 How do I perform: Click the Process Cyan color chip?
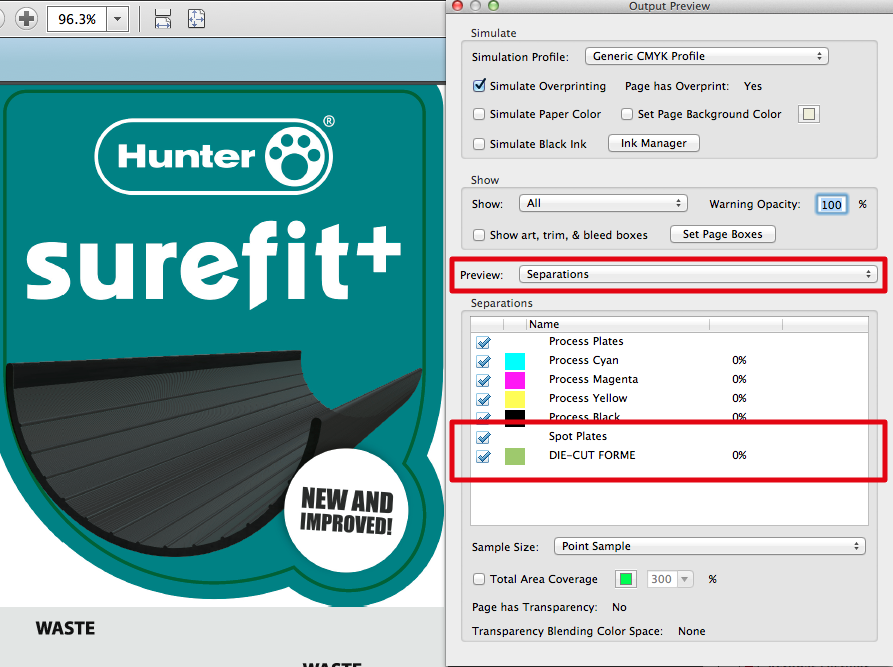515,360
